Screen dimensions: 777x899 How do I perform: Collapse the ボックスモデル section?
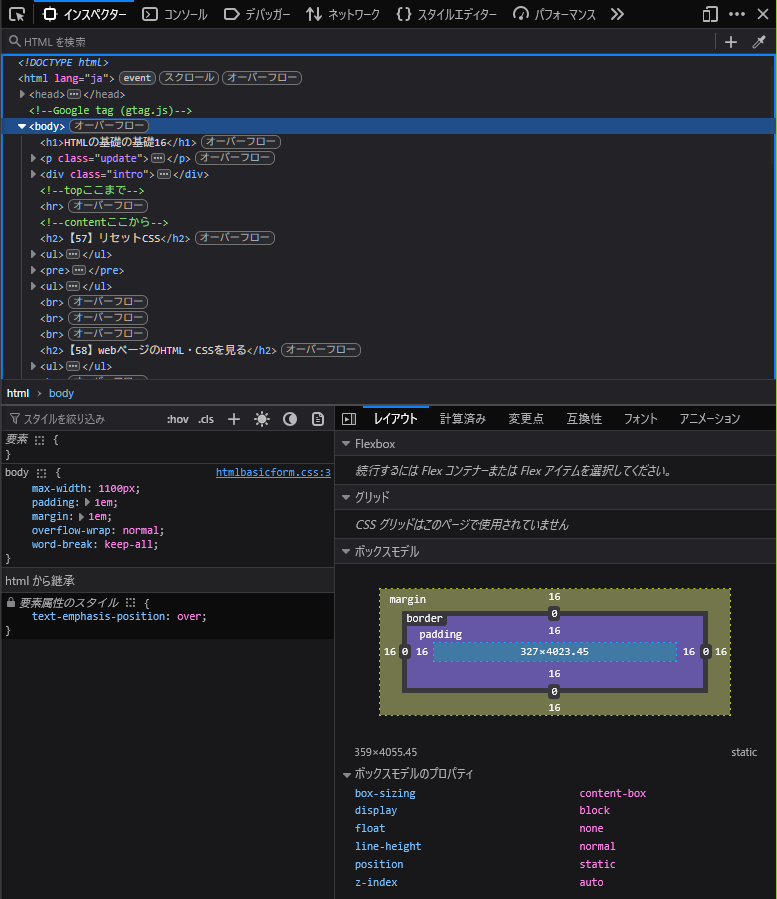[346, 552]
